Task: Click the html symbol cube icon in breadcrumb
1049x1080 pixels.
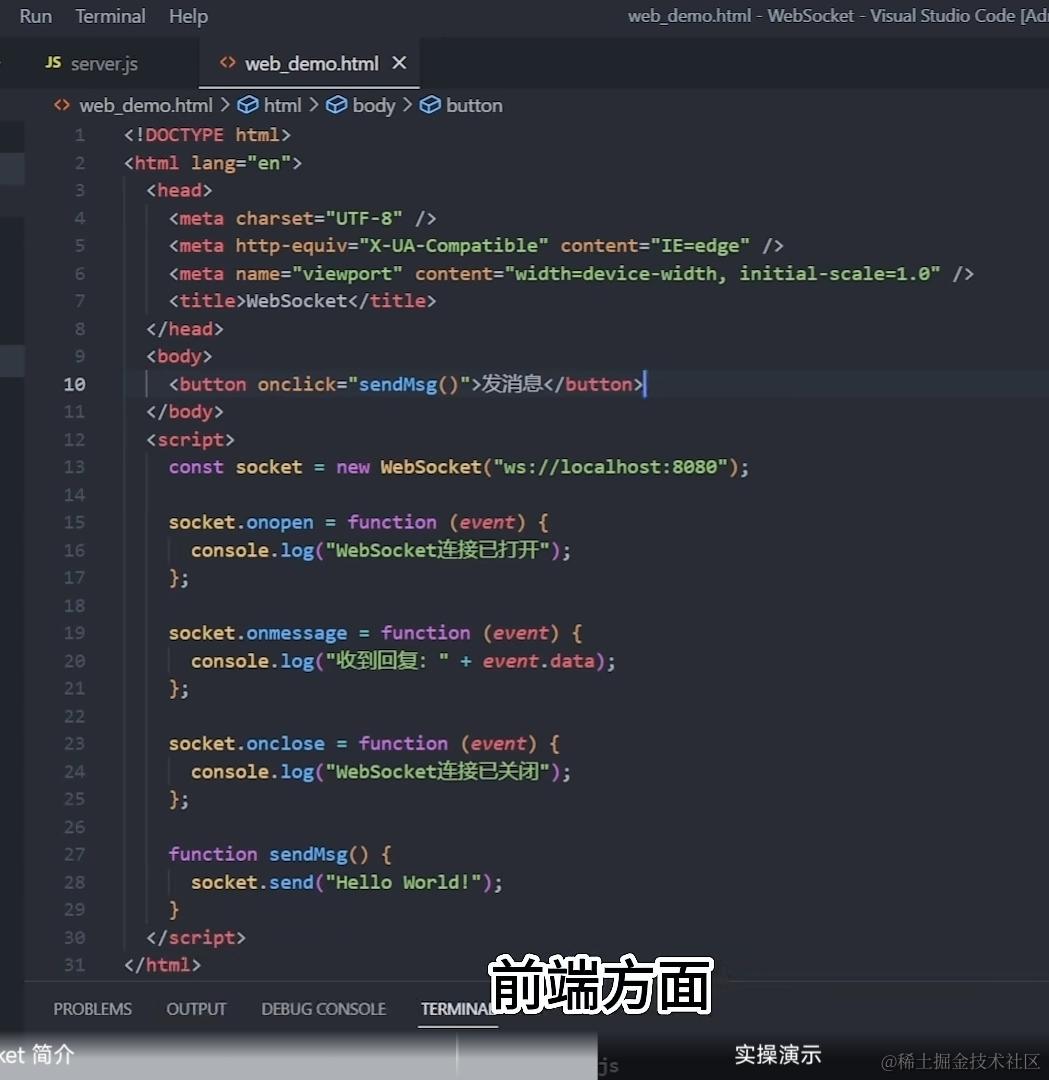Action: pyautogui.click(x=248, y=105)
